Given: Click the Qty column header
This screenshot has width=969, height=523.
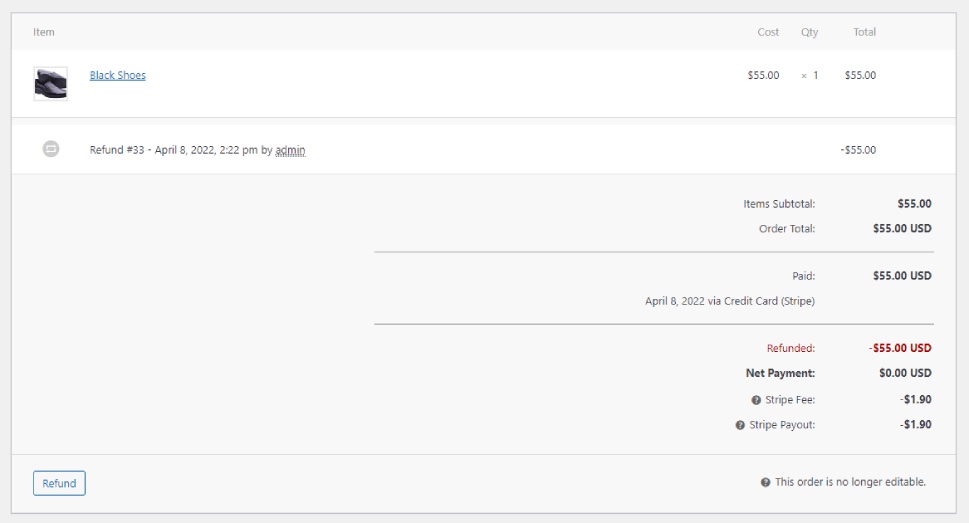Looking at the screenshot, I should 810,32.
